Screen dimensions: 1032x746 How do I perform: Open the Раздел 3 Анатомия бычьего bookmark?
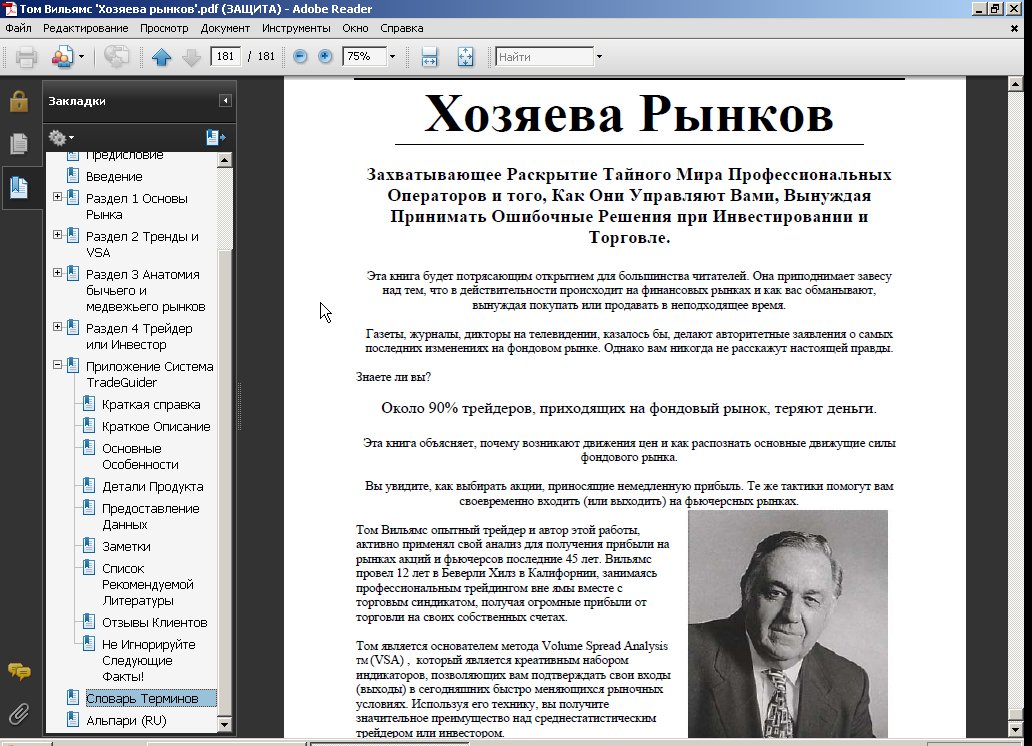tap(145, 290)
